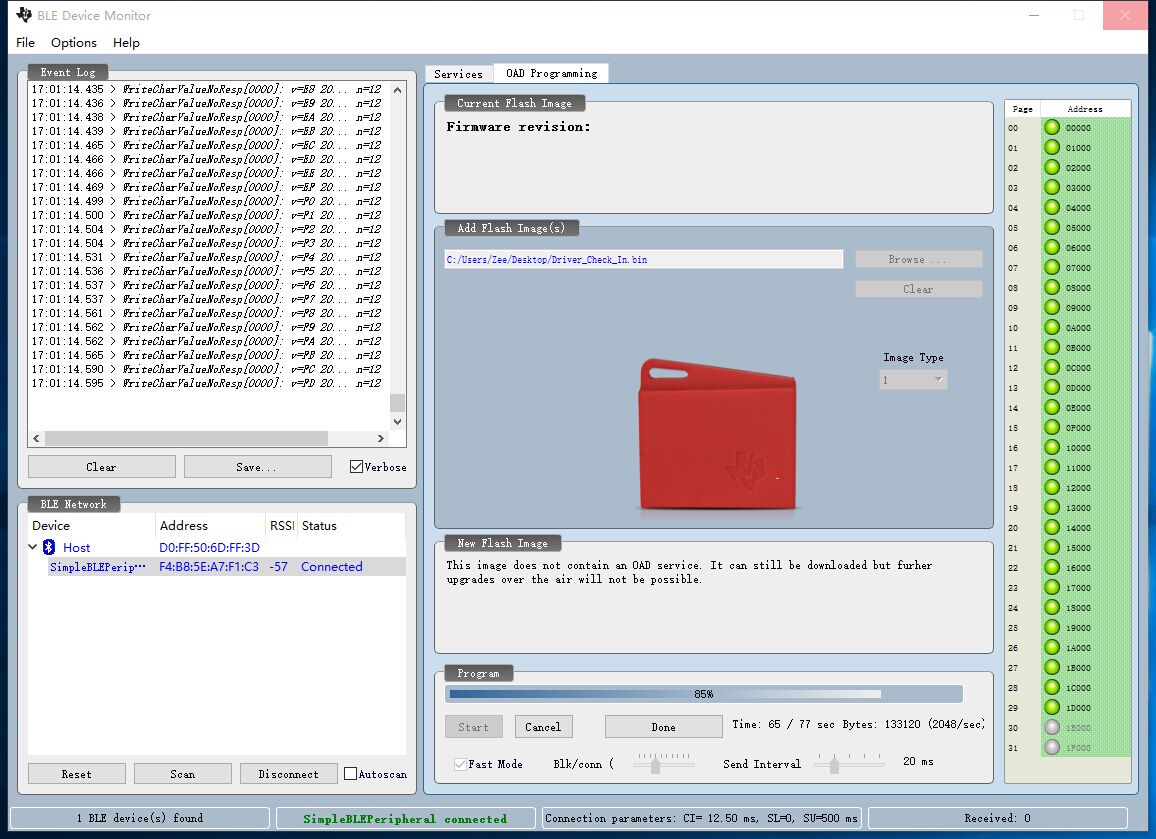Click Event Log horizontal scroll left arrow

coord(36,438)
